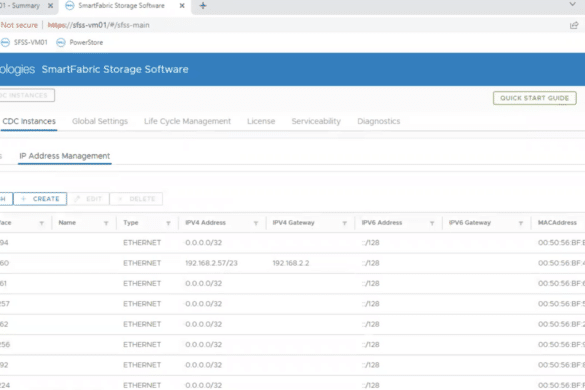Image resolution: width=585 pixels, height=390 pixels.
Task: Click the address bar URL field
Action: [x=98, y=25]
